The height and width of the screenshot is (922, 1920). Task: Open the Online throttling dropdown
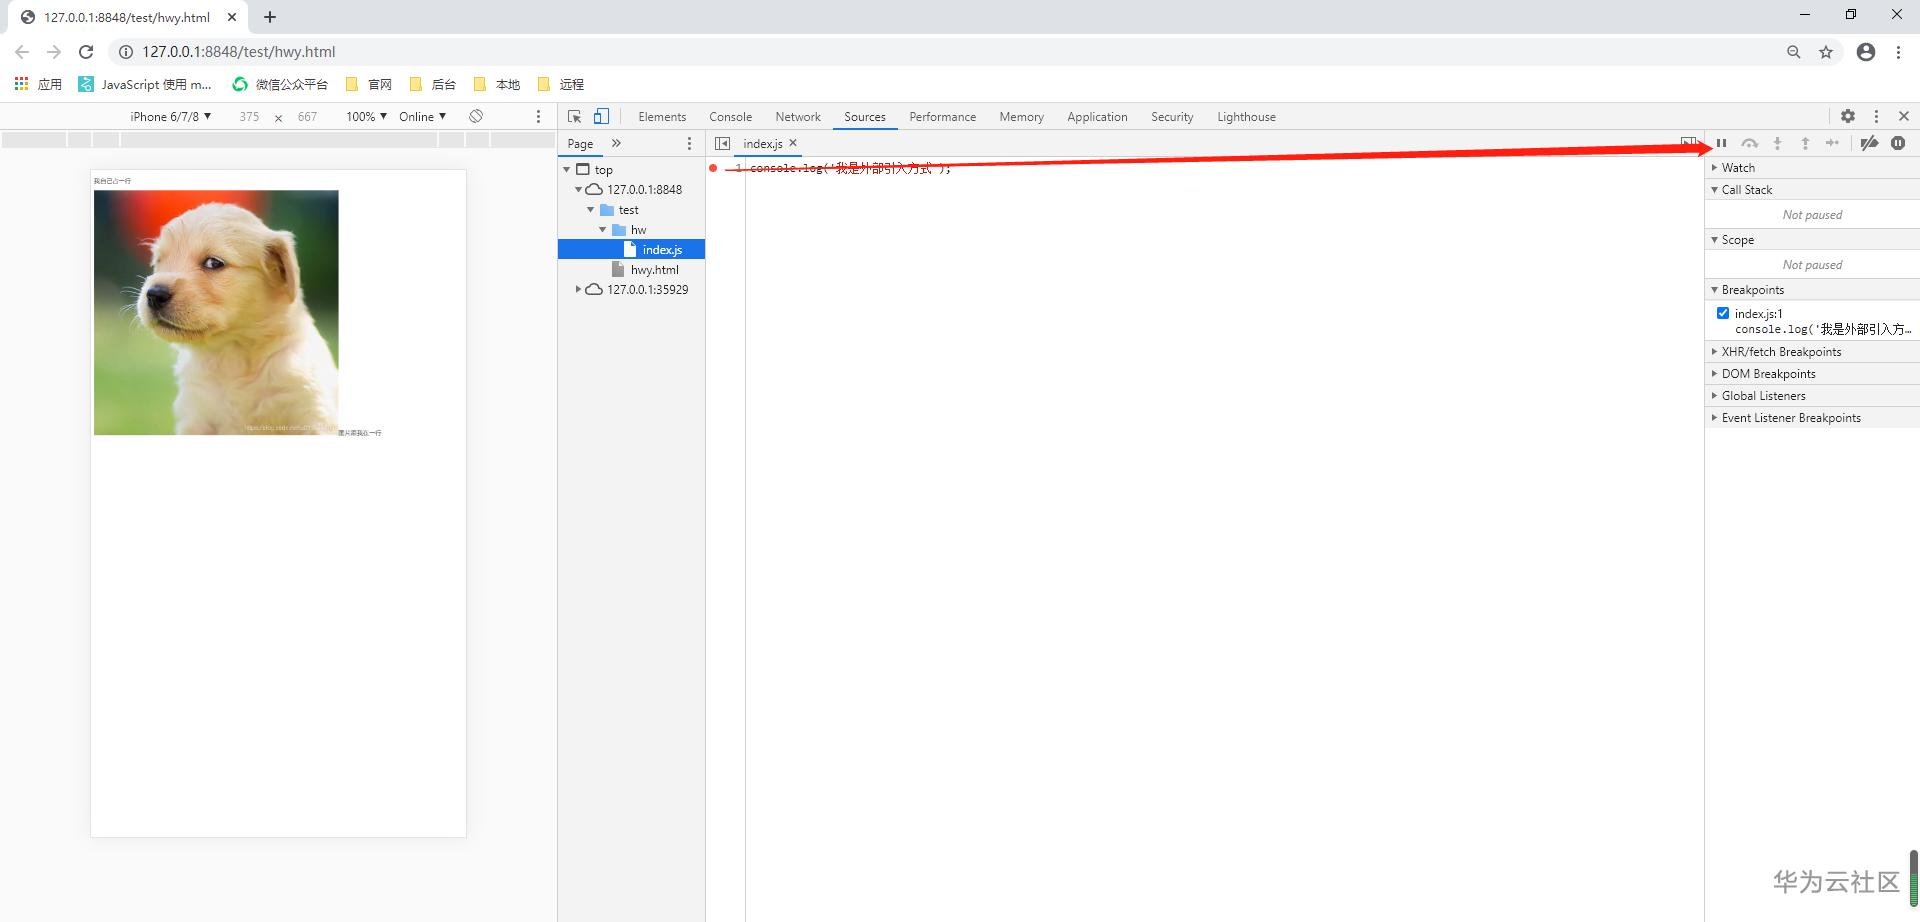422,116
